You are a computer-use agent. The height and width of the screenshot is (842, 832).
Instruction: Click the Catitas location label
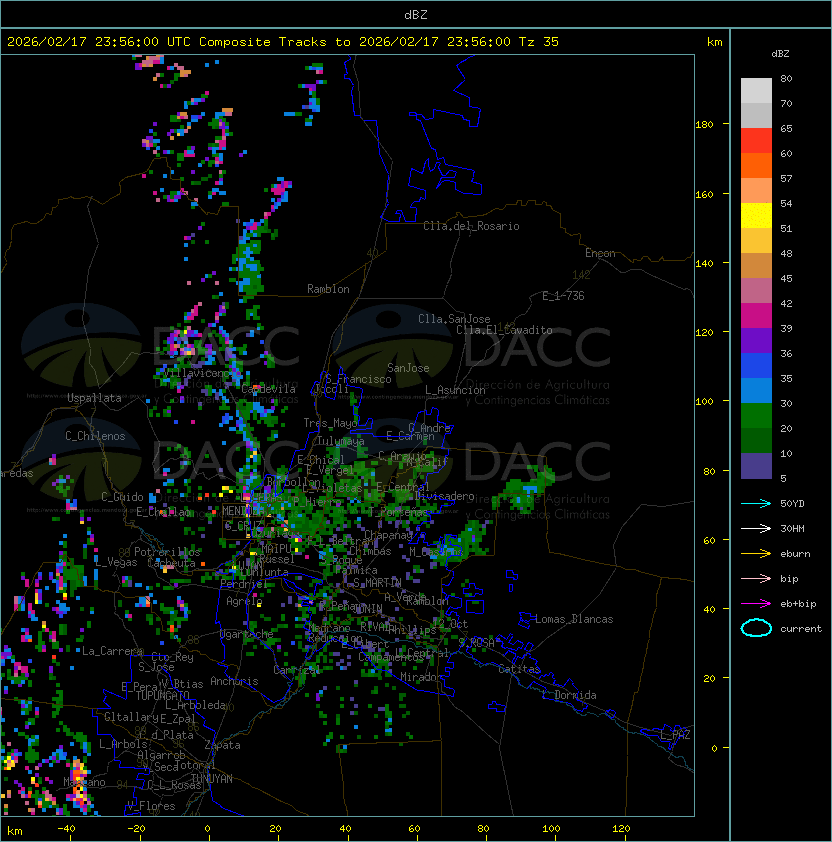tap(519, 669)
